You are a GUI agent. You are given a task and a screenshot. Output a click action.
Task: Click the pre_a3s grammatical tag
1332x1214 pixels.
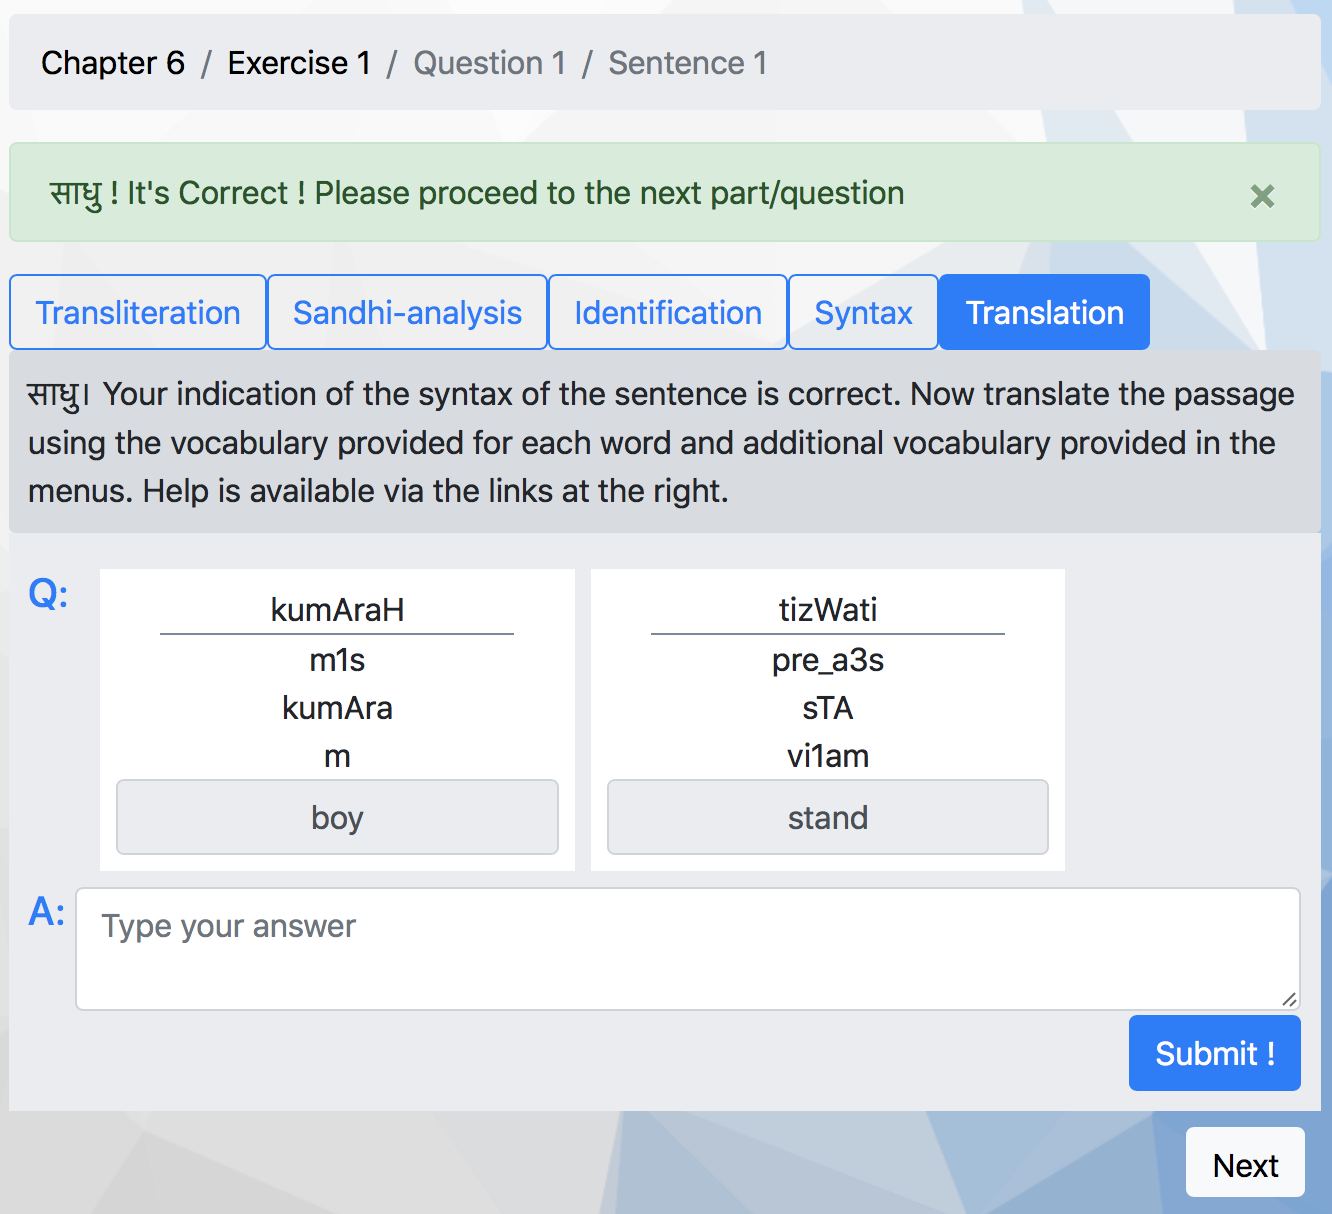[827, 660]
